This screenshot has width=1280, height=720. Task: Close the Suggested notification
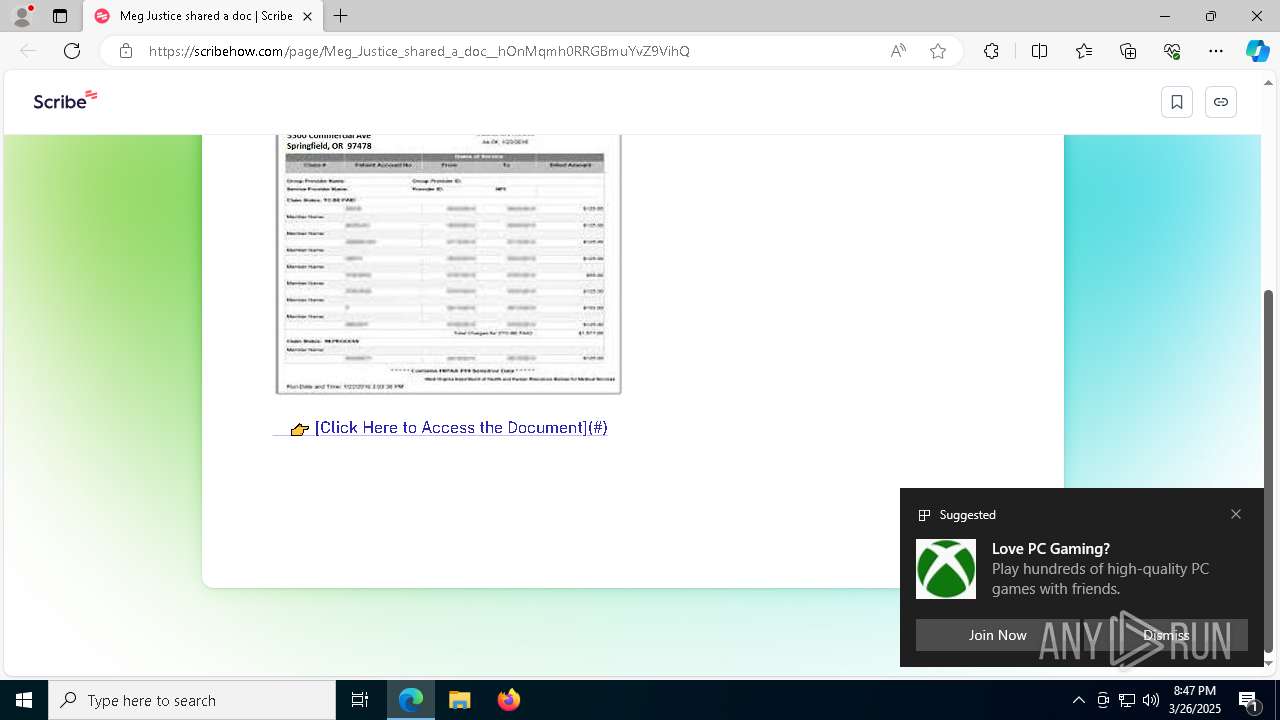[1236, 514]
